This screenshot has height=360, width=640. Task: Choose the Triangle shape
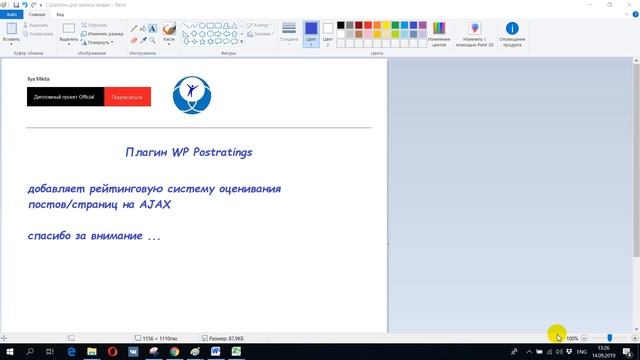point(234,26)
